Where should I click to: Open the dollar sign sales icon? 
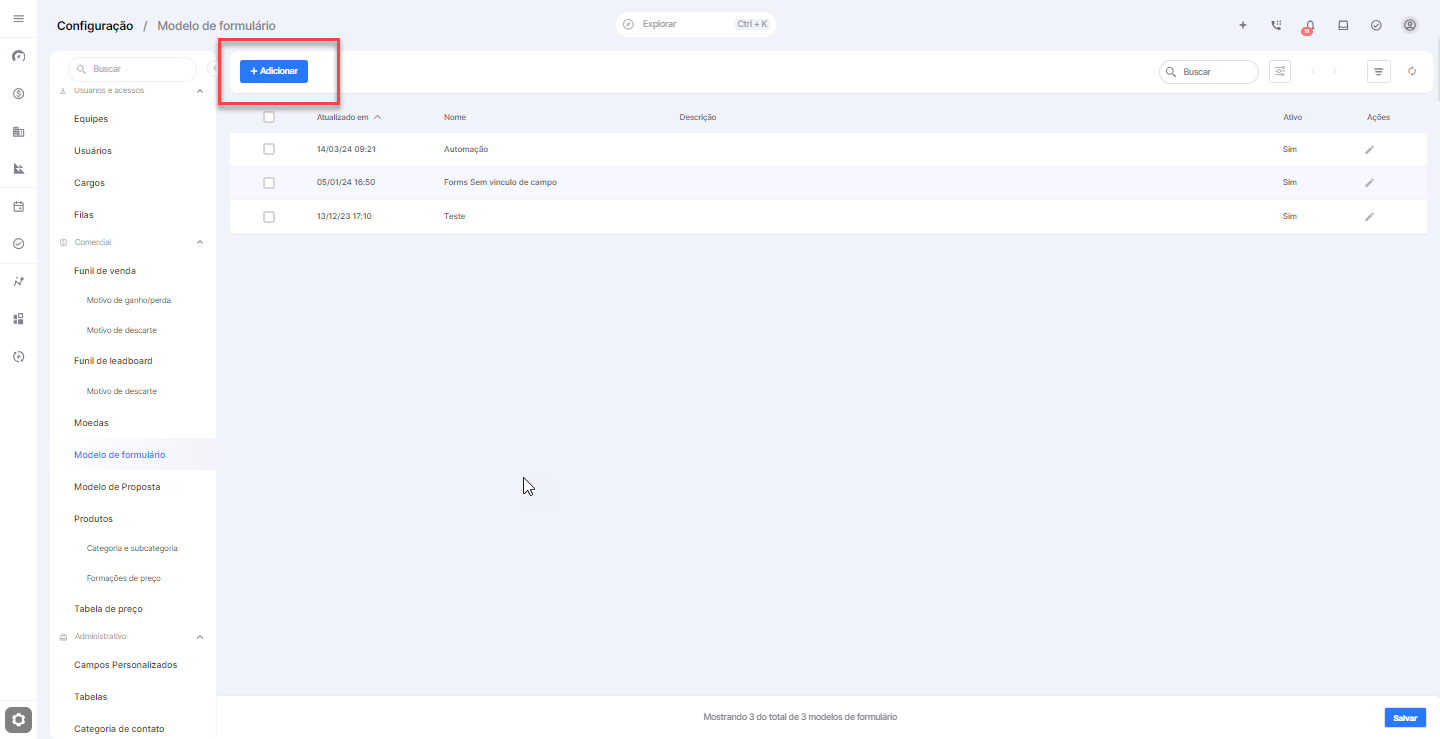tap(18, 94)
